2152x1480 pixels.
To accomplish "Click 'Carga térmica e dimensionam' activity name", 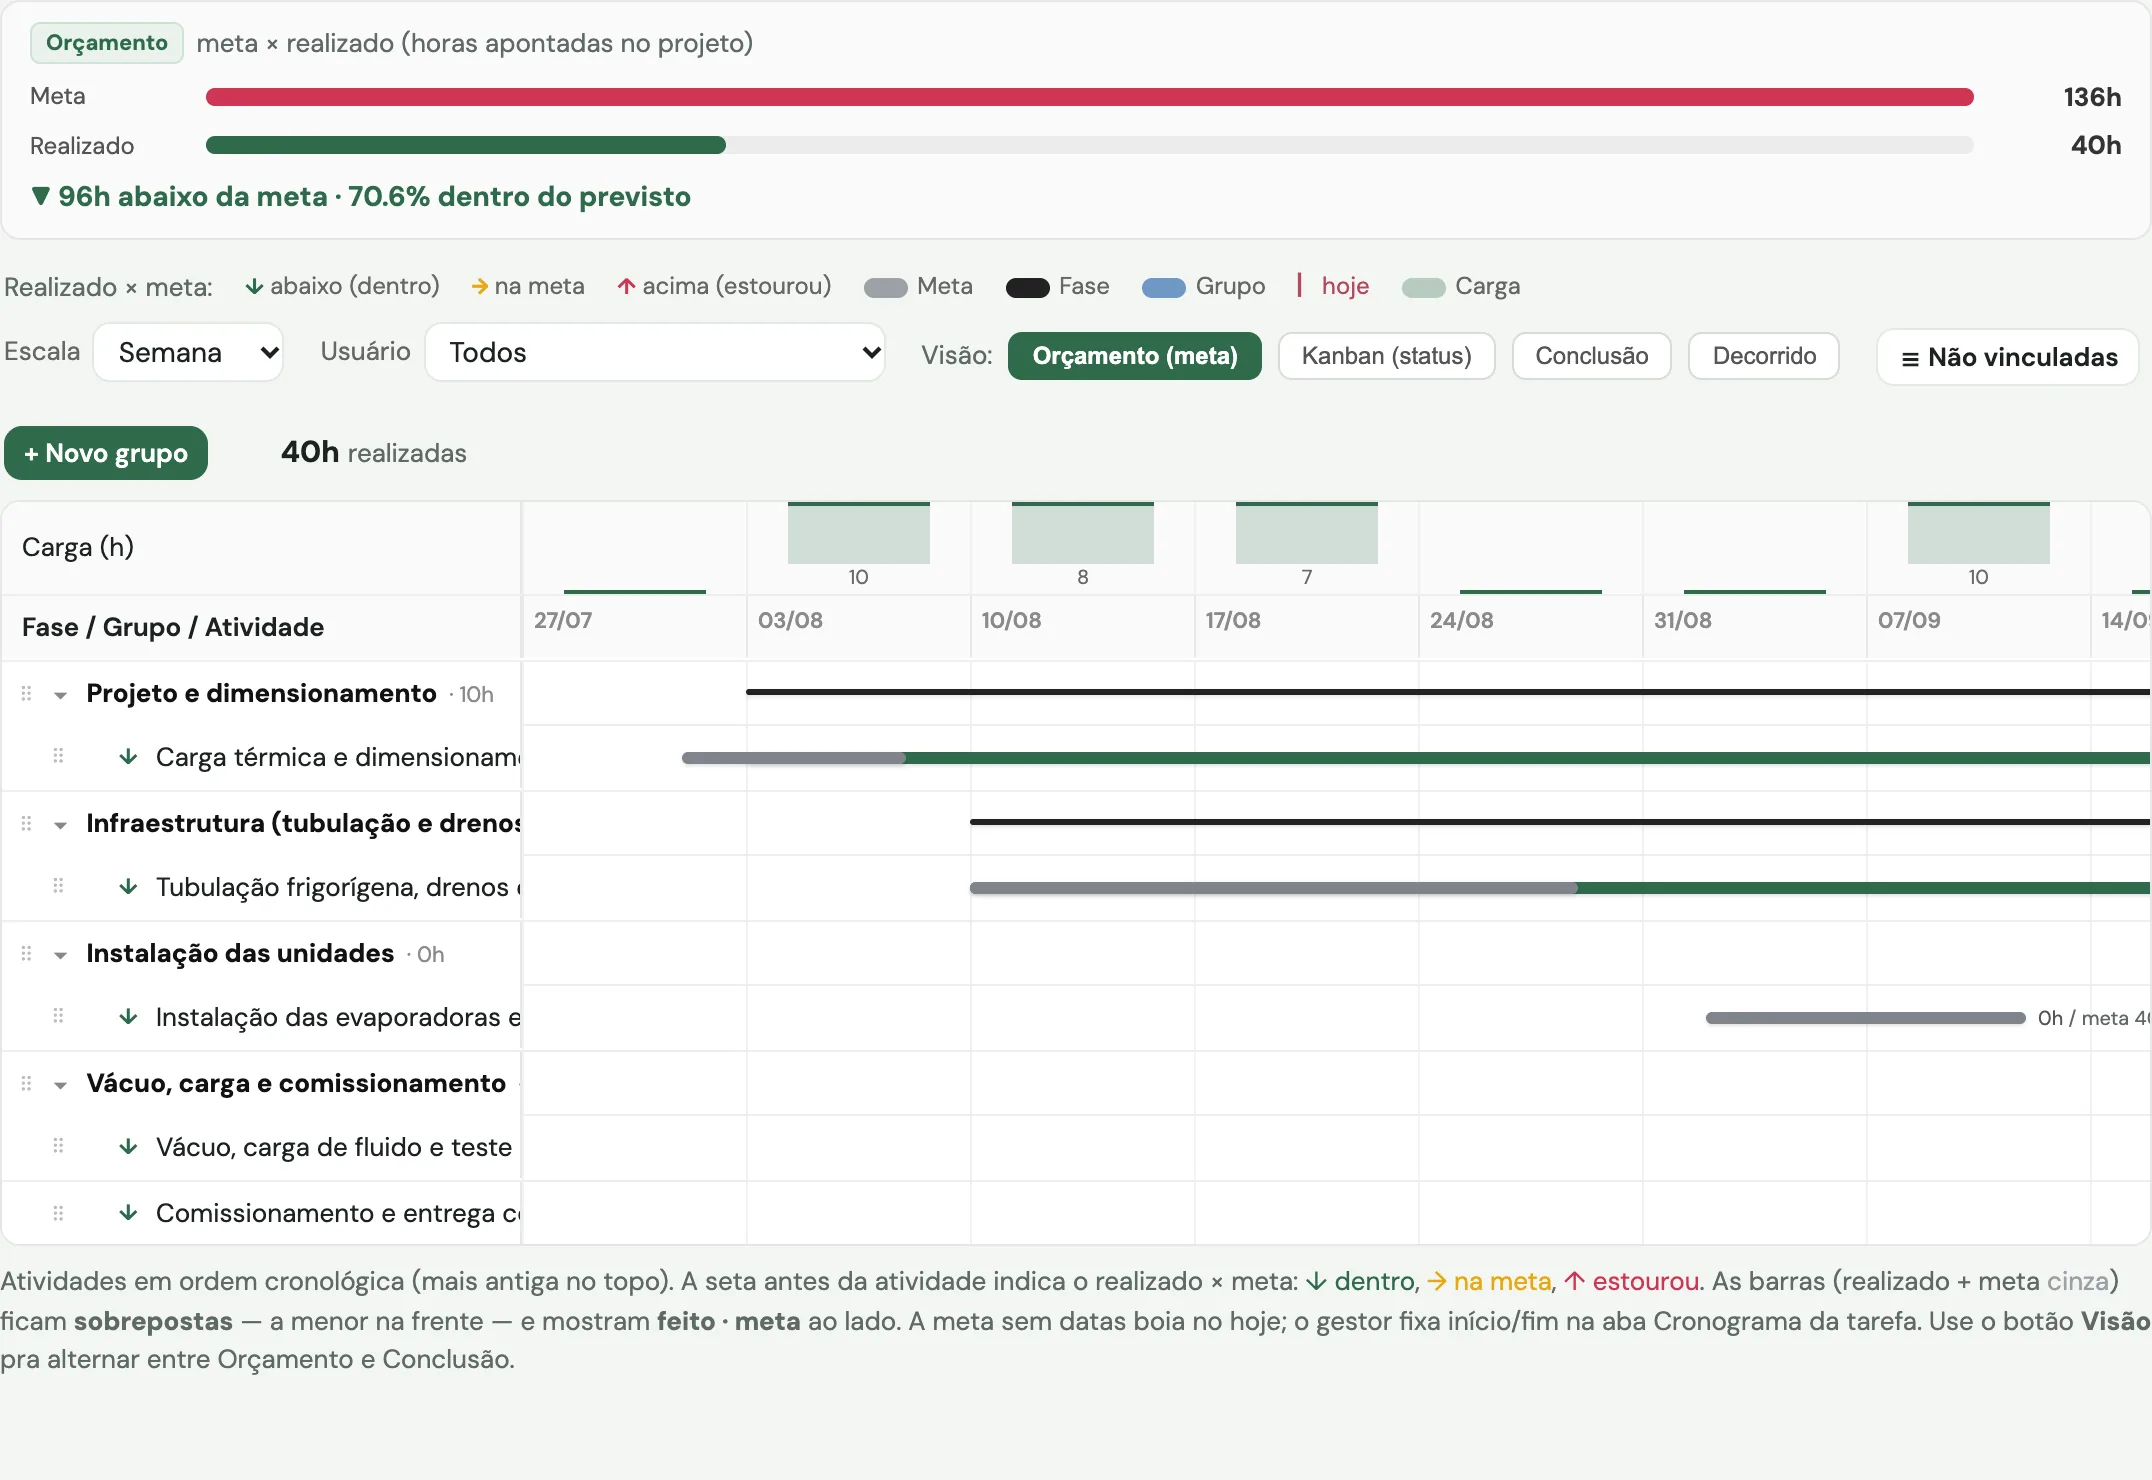I will click(x=338, y=757).
